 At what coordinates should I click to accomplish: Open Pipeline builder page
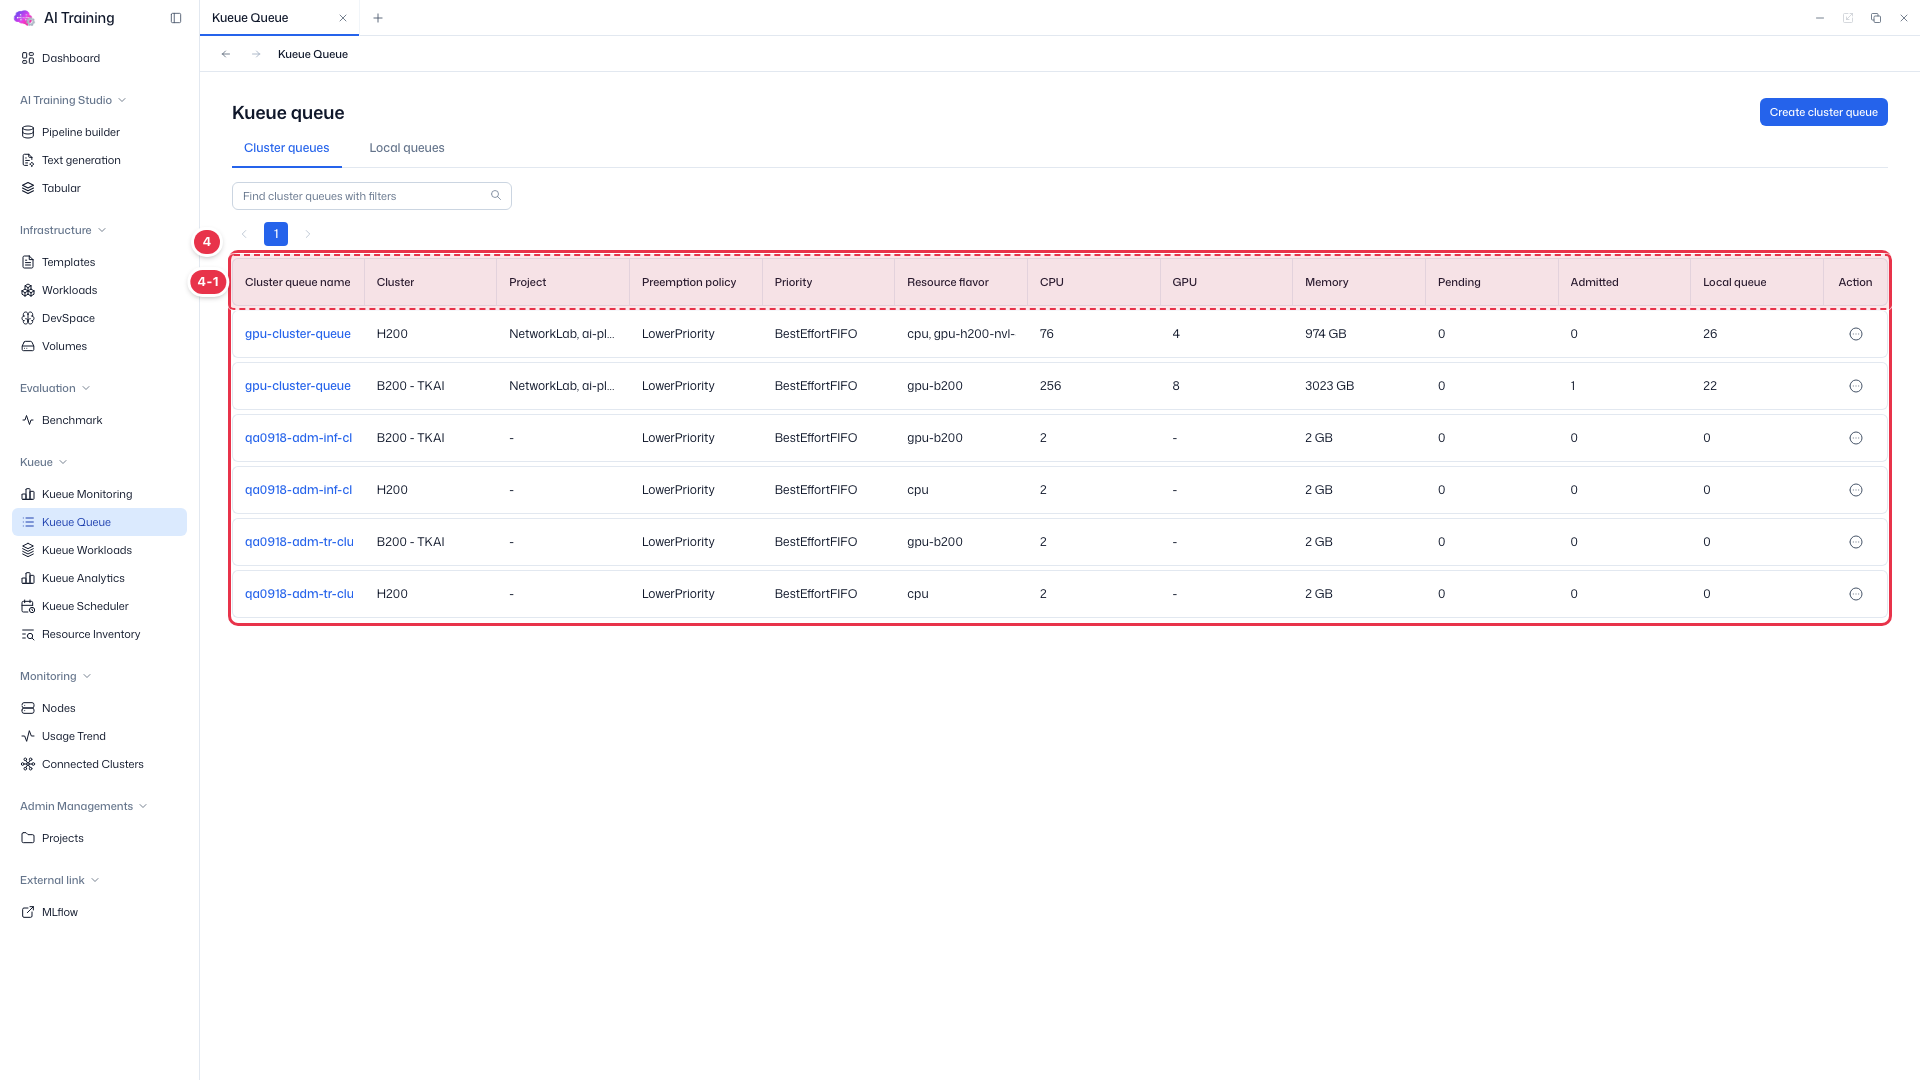99,132
